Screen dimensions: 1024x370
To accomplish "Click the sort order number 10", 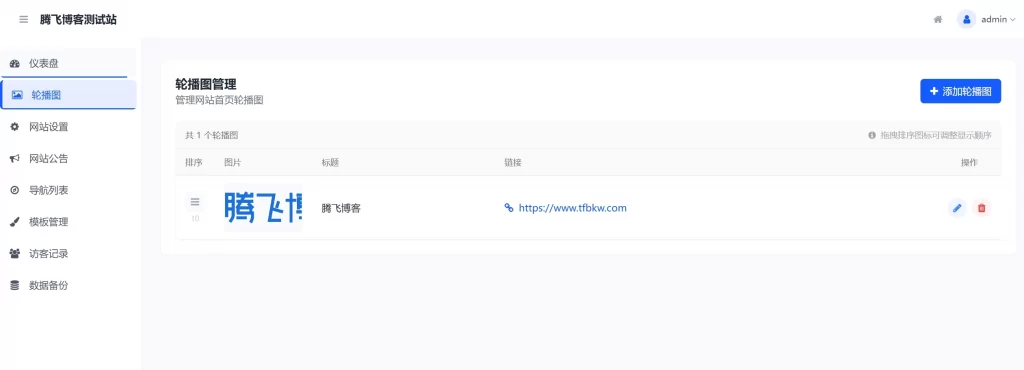I will (195, 219).
